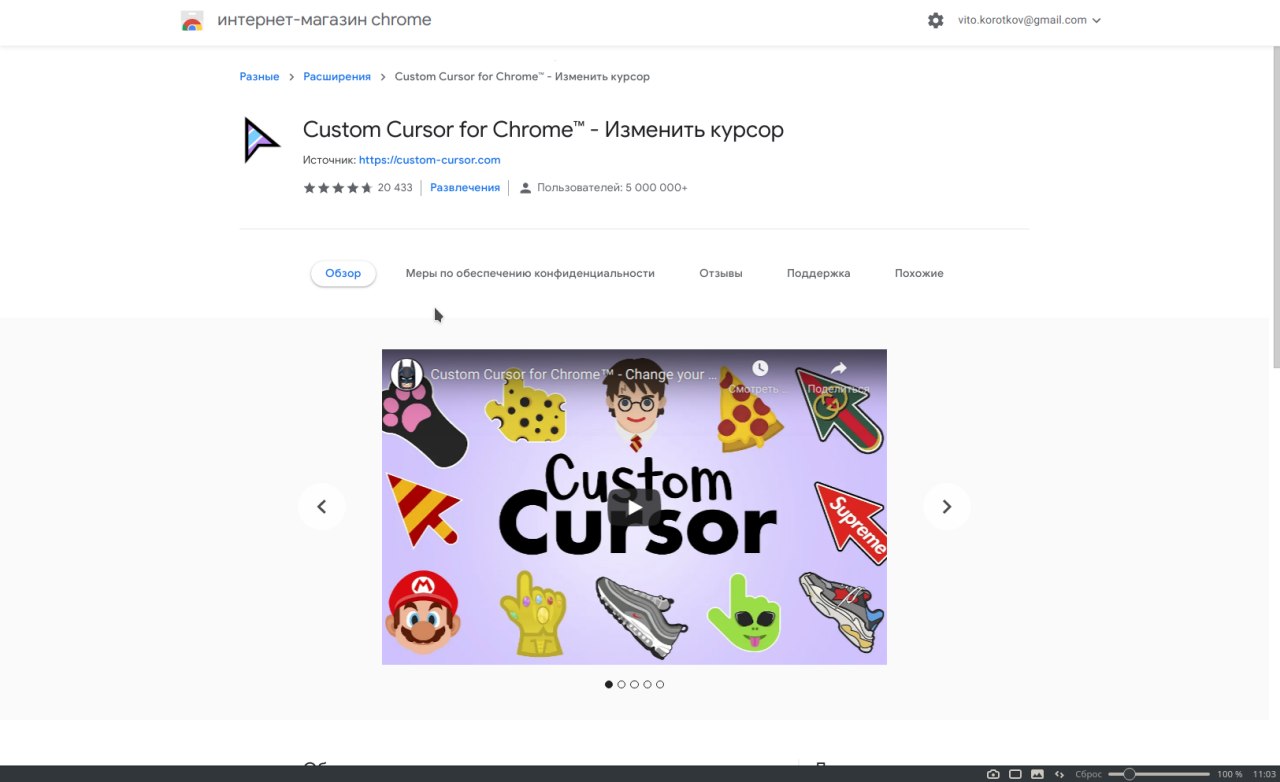Click the Share arrow icon on video
1280x782 pixels.
tap(838, 369)
